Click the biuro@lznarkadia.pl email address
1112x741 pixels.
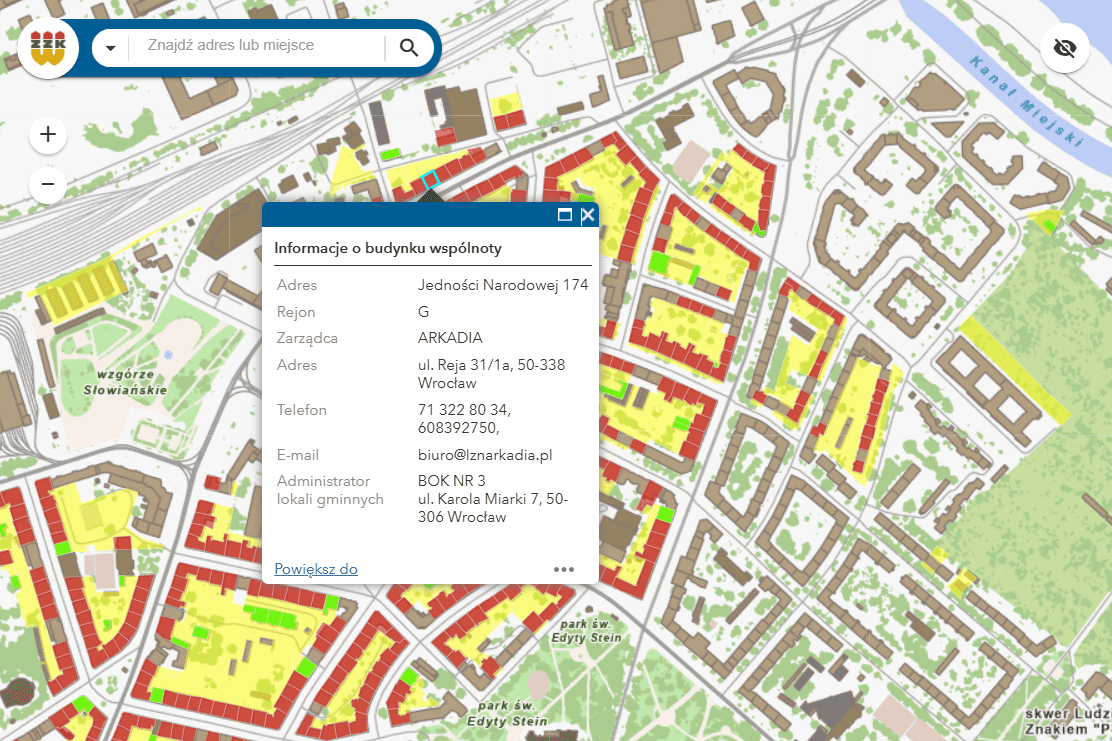point(485,455)
